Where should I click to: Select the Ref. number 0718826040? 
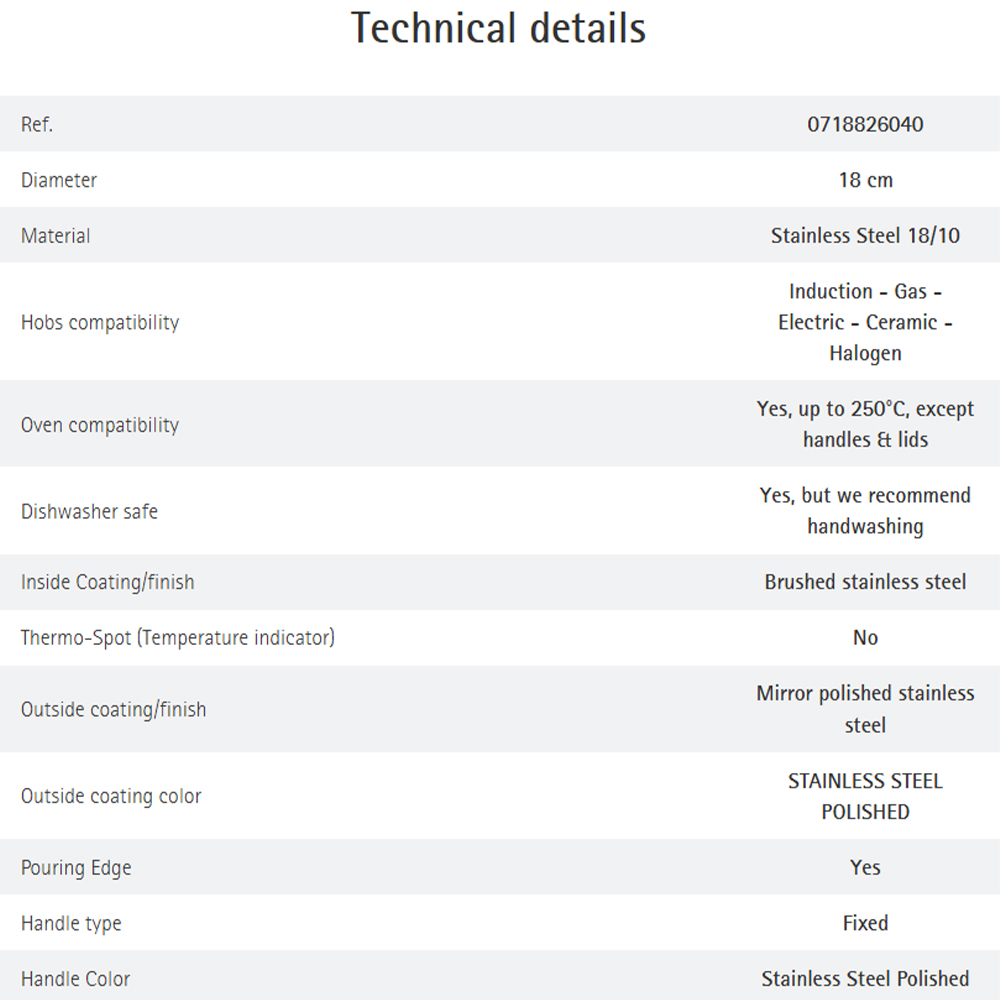point(865,124)
